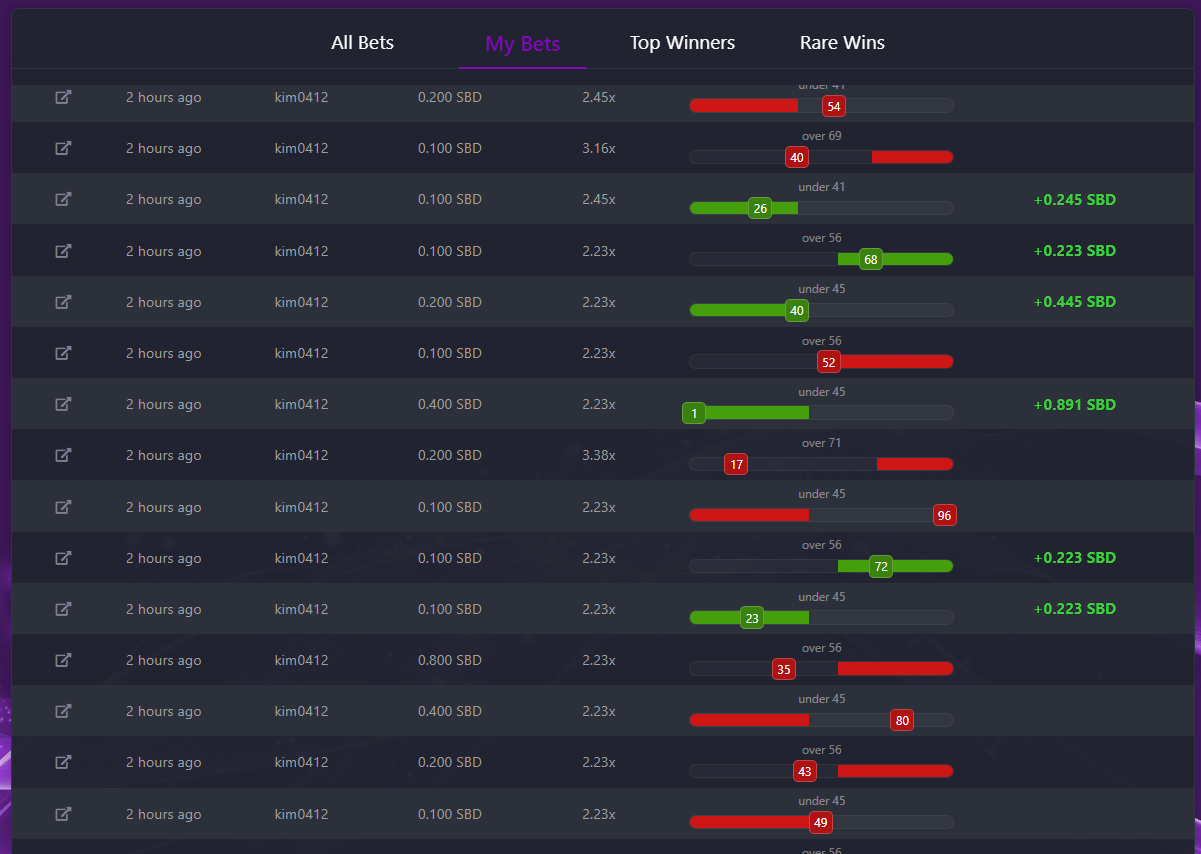Click the 3.38x multiplier
1201x854 pixels.
coord(598,455)
